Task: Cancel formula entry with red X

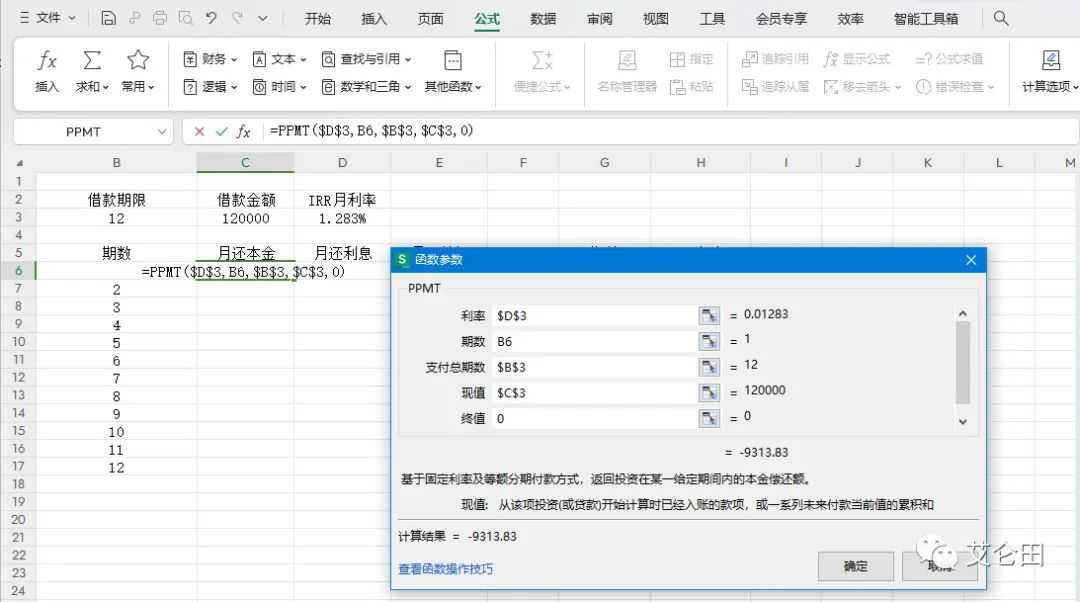Action: pos(200,131)
